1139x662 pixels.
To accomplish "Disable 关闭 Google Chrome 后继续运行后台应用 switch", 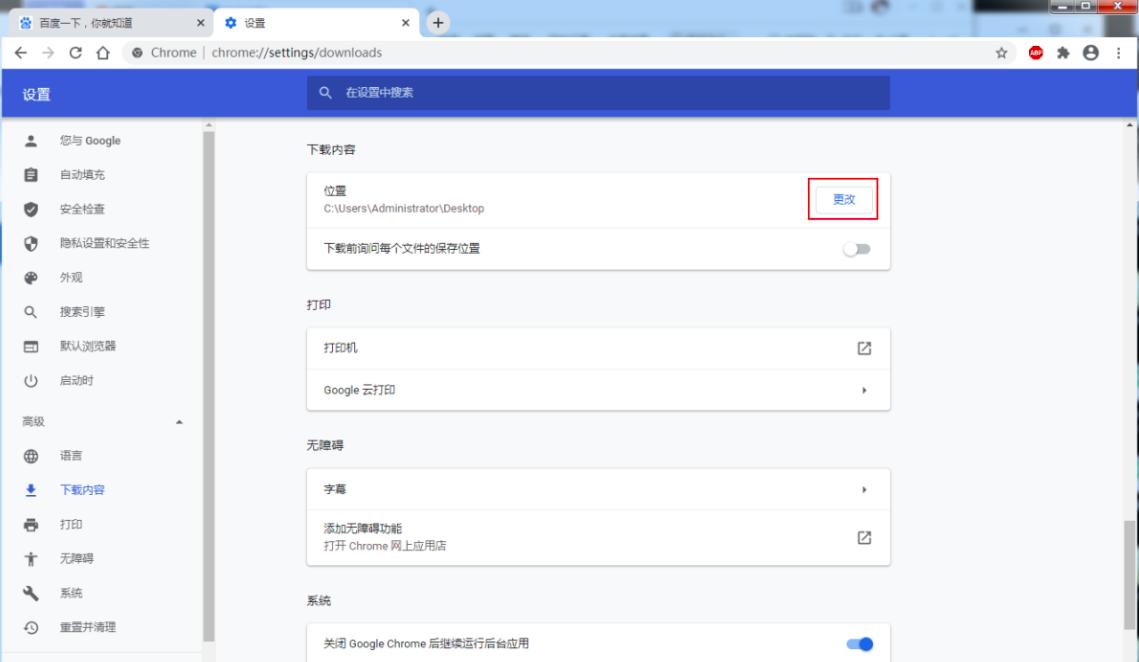I will pyautogui.click(x=859, y=644).
